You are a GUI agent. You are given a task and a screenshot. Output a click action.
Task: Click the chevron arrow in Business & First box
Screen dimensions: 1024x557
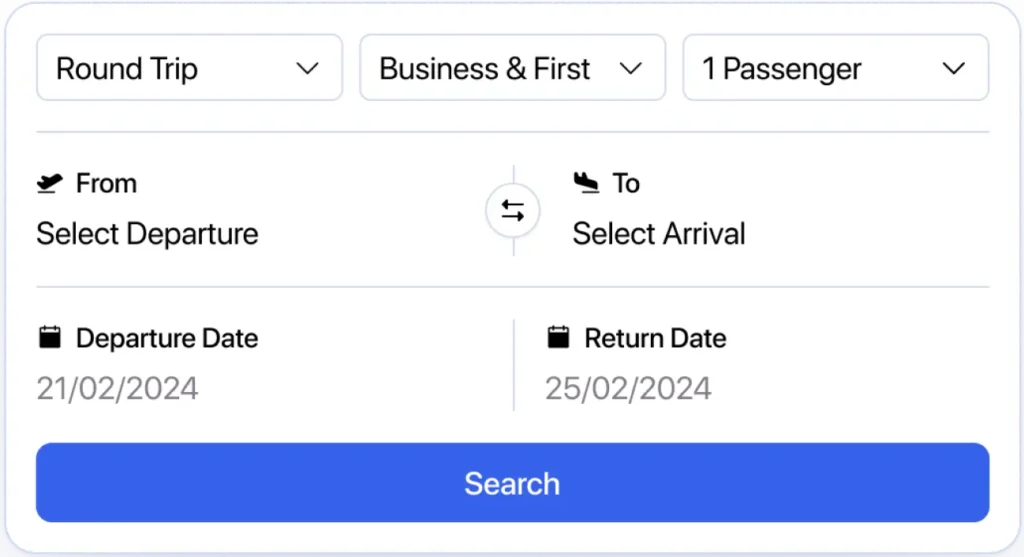(630, 69)
